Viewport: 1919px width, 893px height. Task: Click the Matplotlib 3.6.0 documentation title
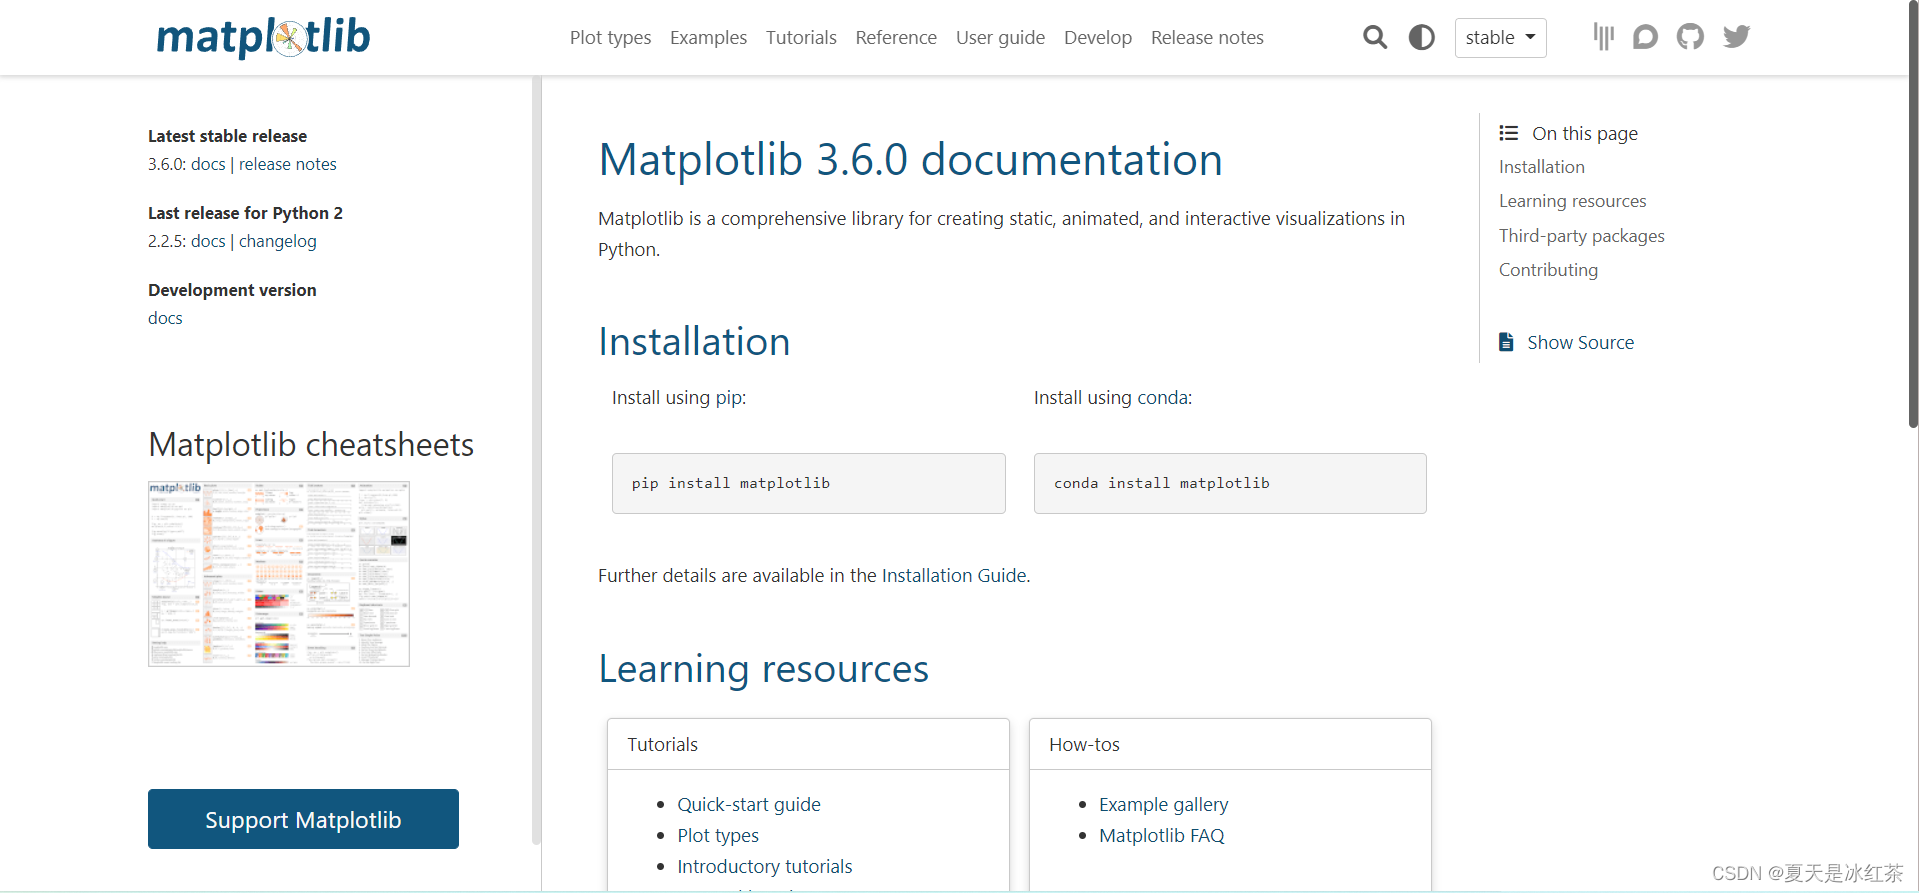[910, 160]
